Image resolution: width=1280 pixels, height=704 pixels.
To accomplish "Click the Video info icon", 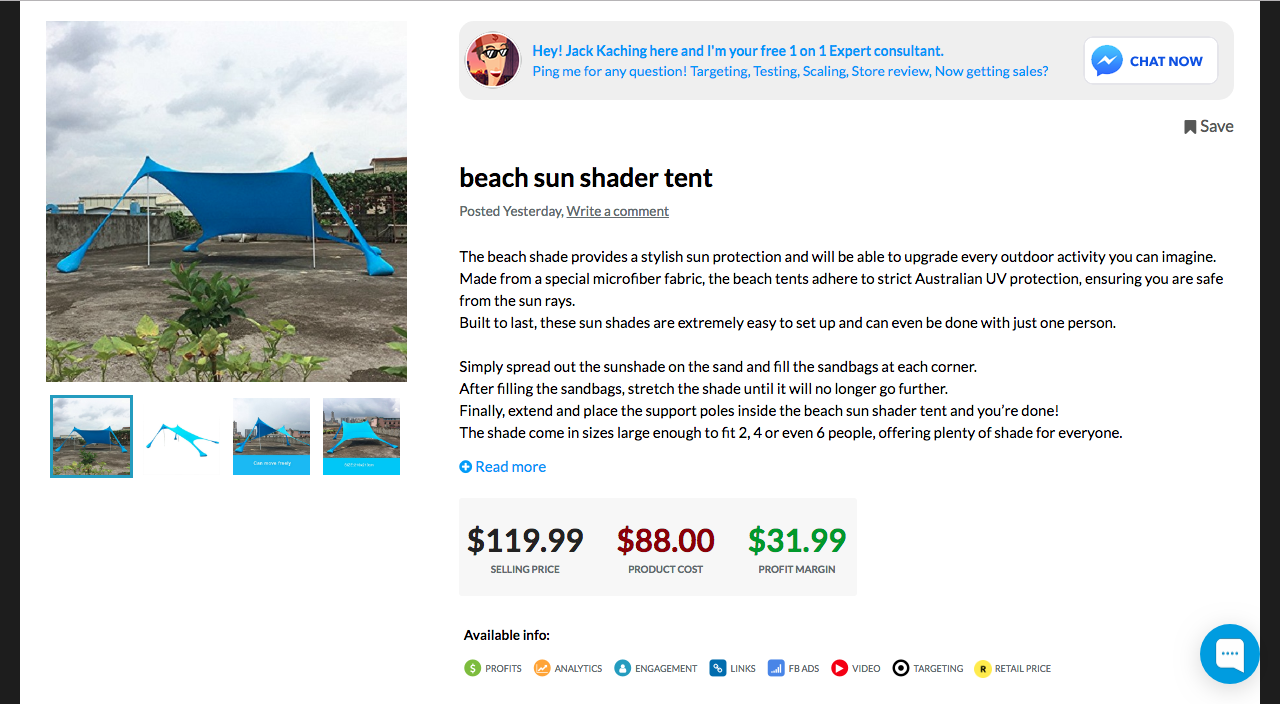I will click(x=840, y=668).
